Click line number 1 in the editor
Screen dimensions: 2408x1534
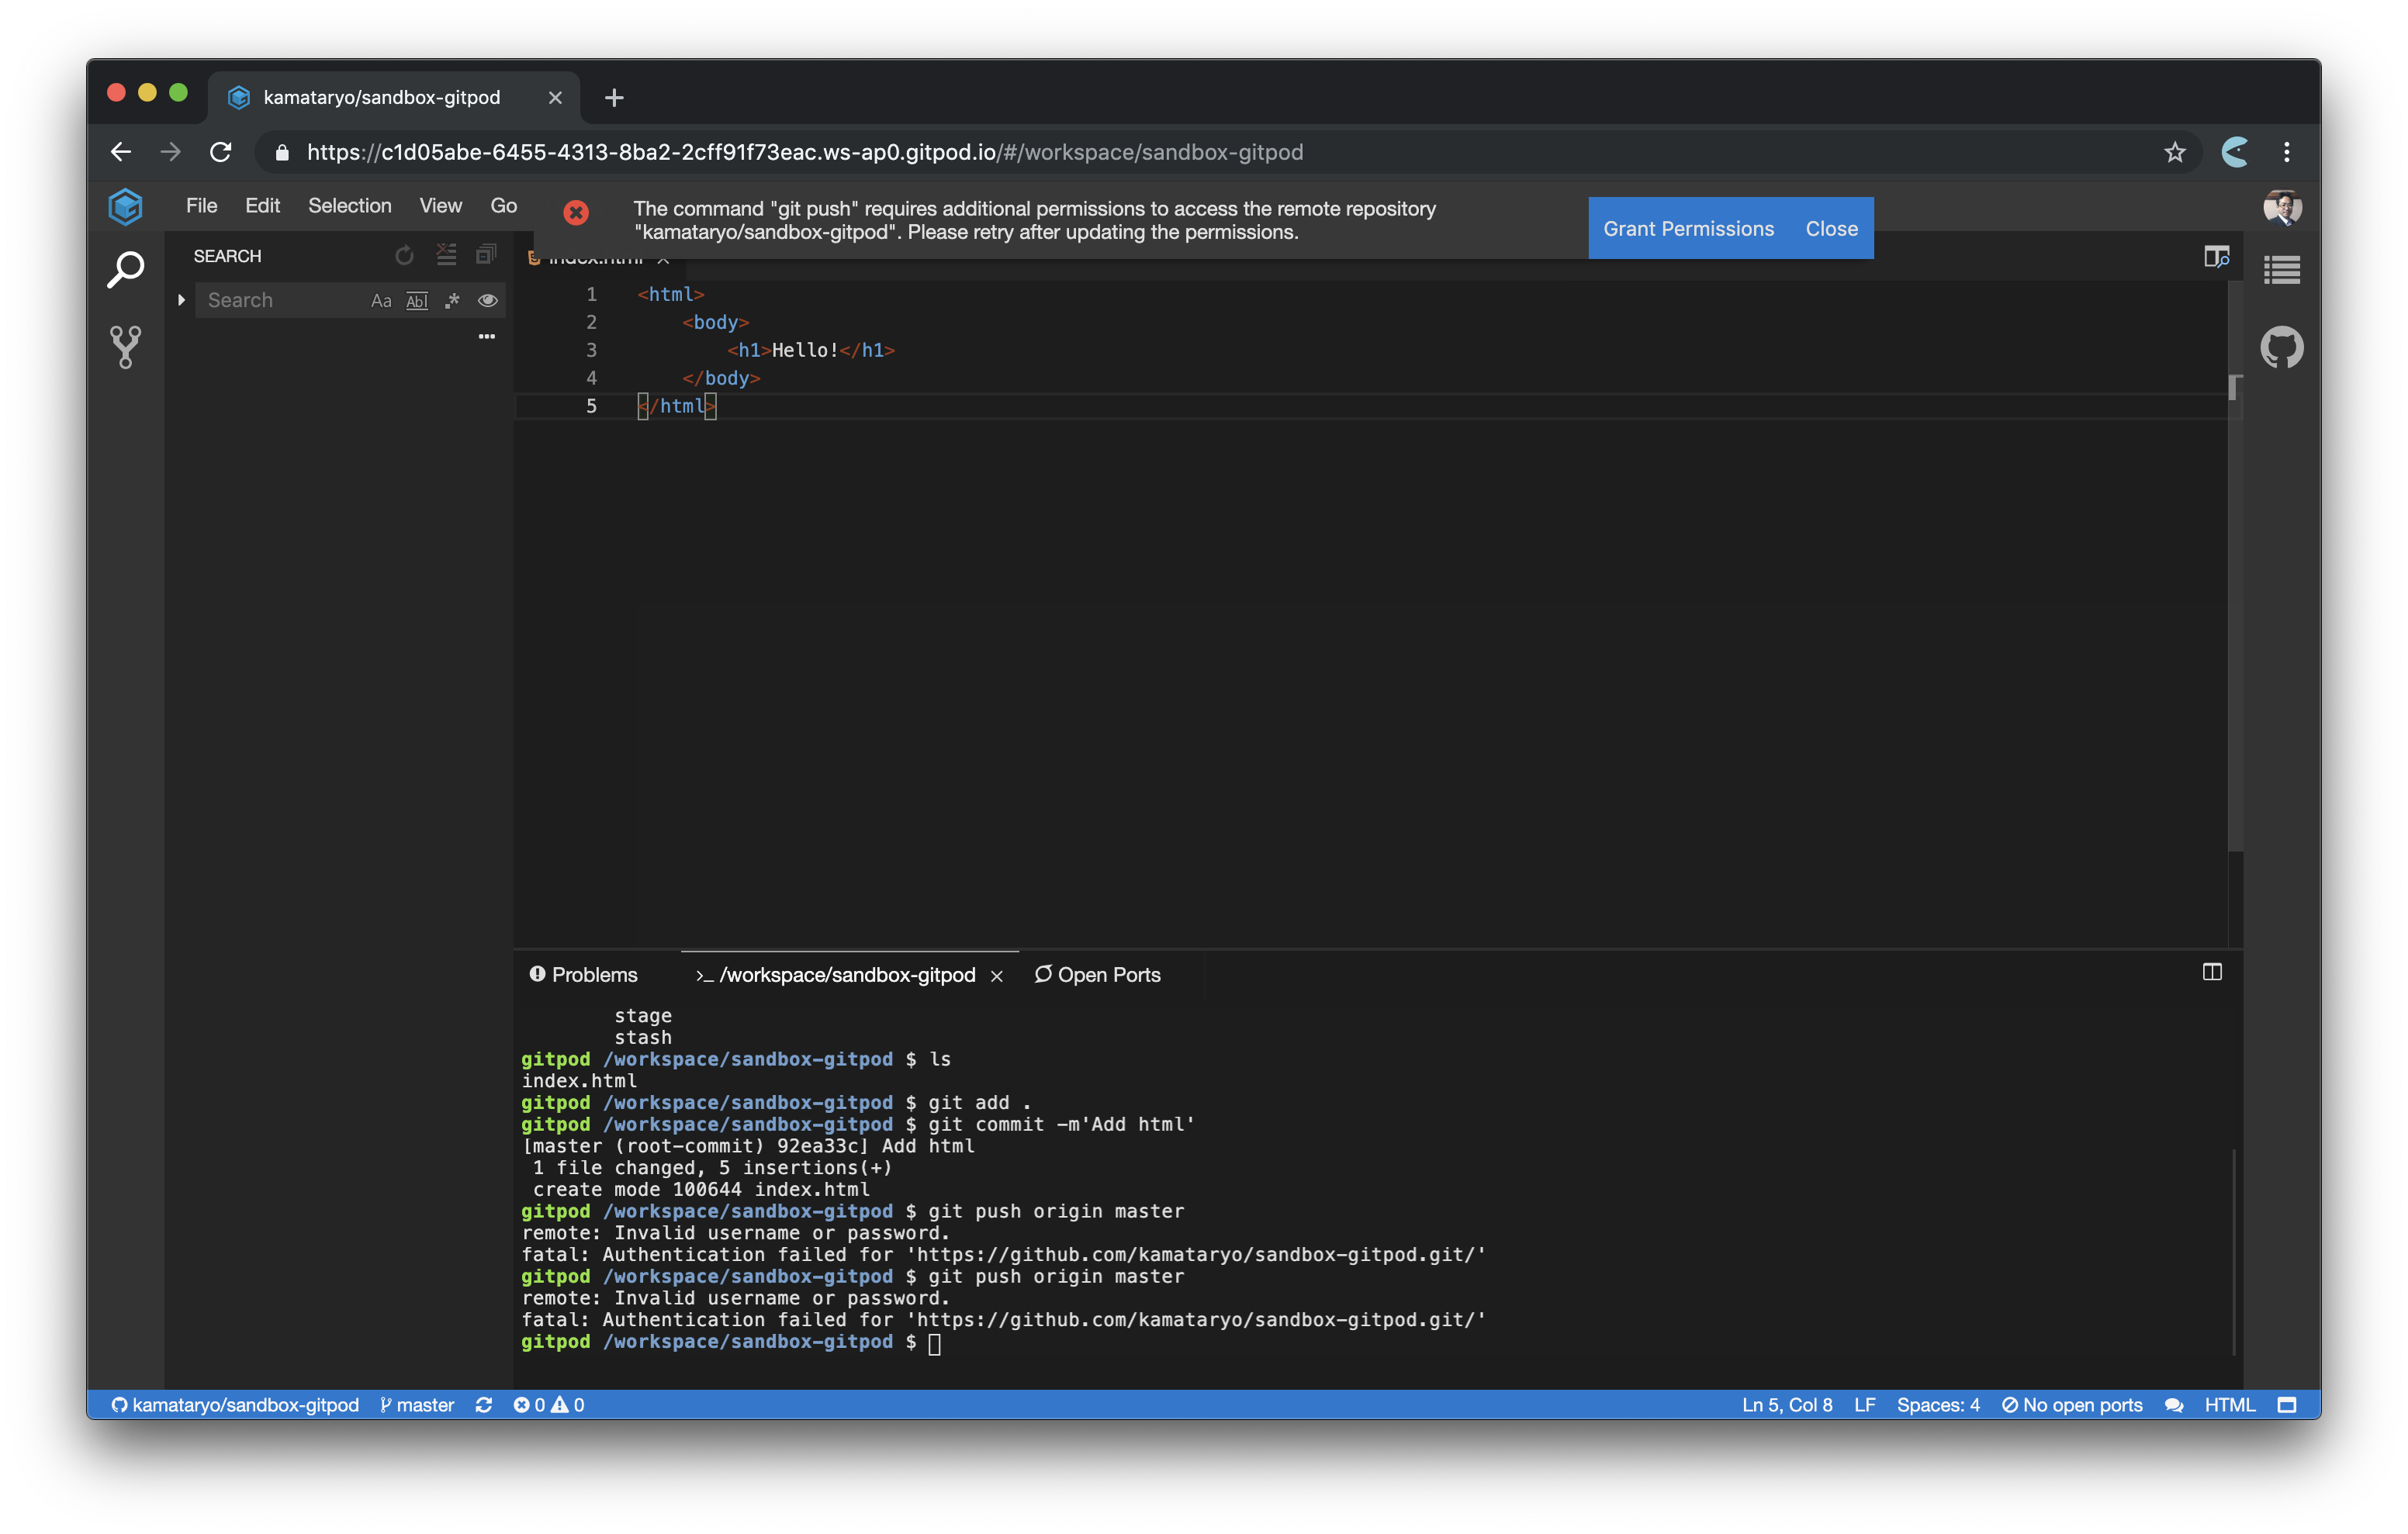click(x=591, y=294)
